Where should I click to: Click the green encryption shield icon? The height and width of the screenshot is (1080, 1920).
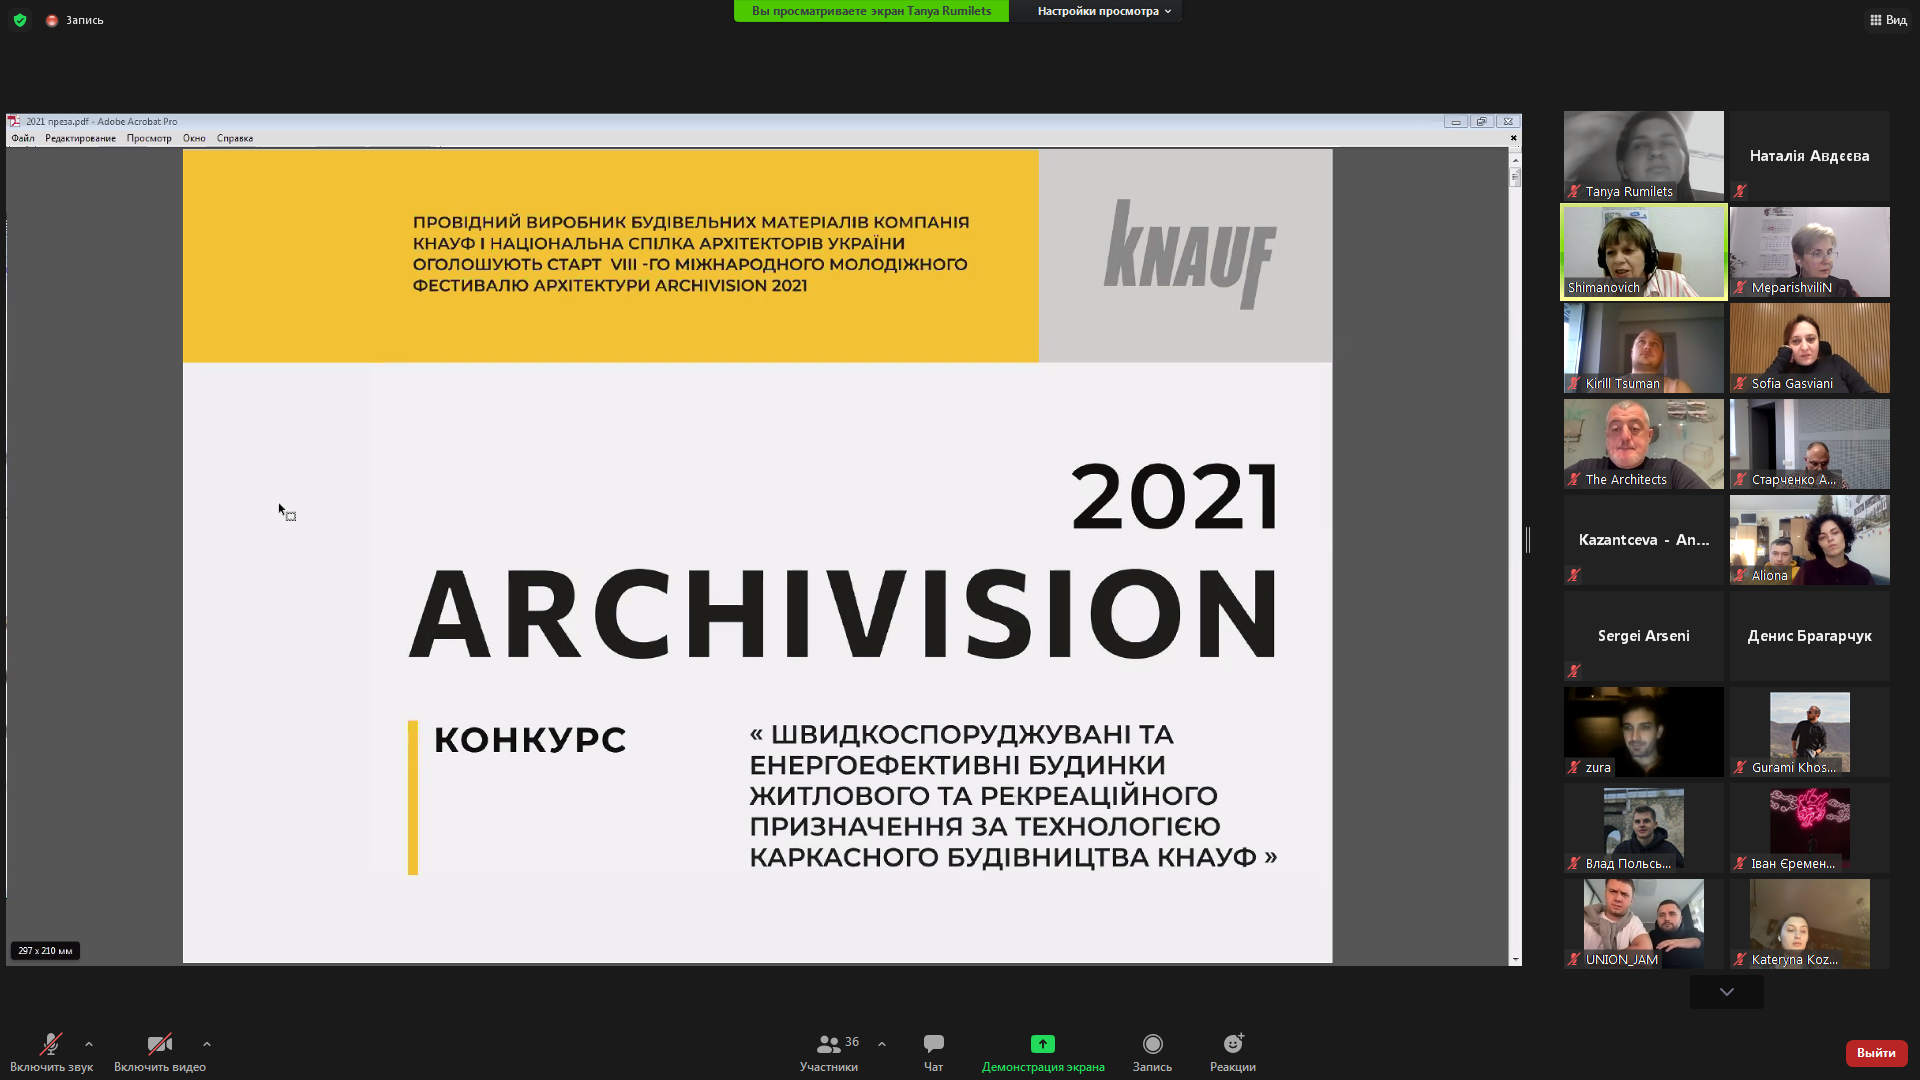click(20, 20)
